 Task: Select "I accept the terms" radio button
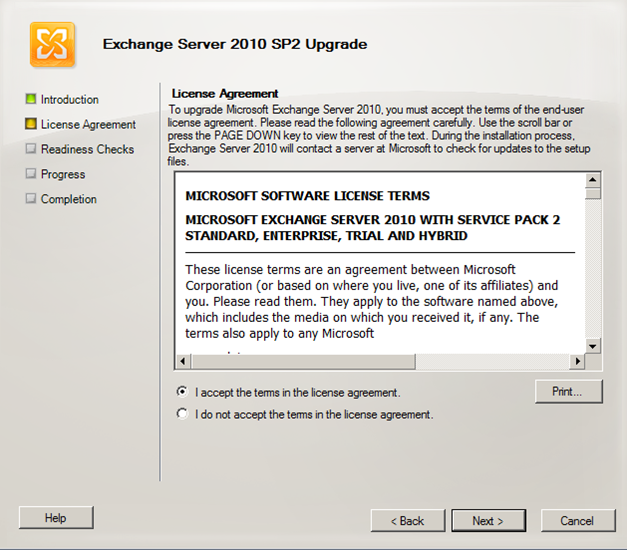pos(182,392)
